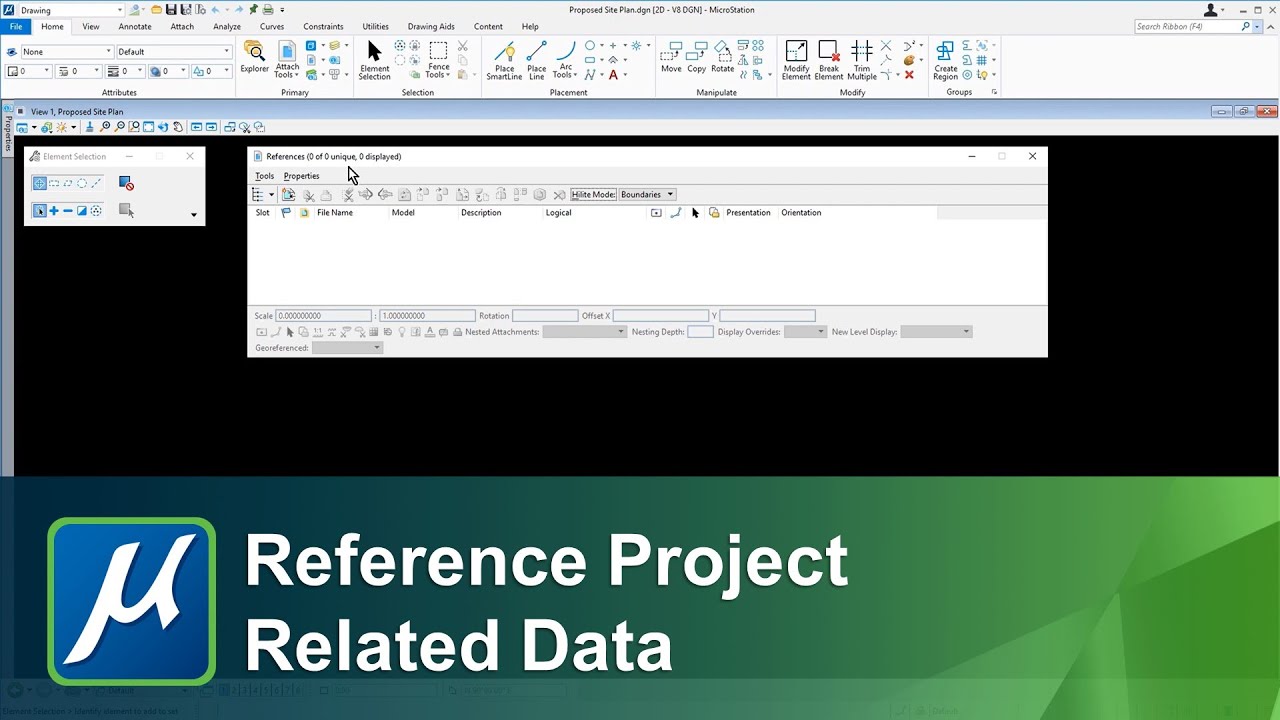
Task: Choose Subtract mode minus in Element Selection
Action: coord(68,211)
